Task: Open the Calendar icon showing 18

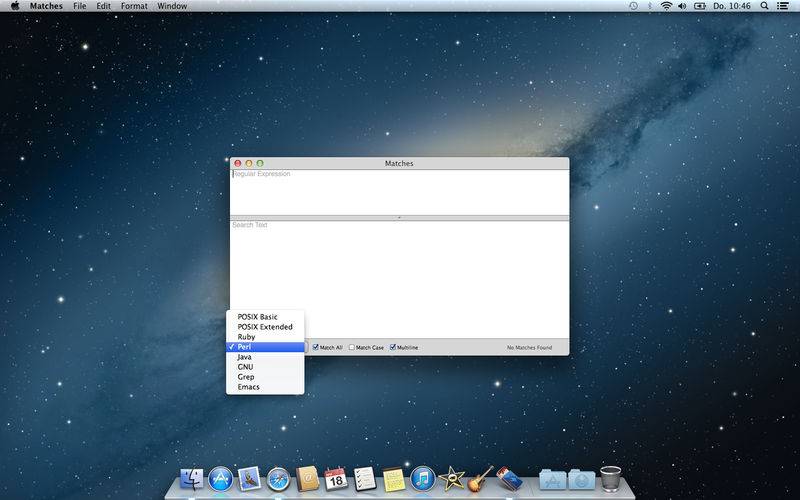Action: pos(336,480)
